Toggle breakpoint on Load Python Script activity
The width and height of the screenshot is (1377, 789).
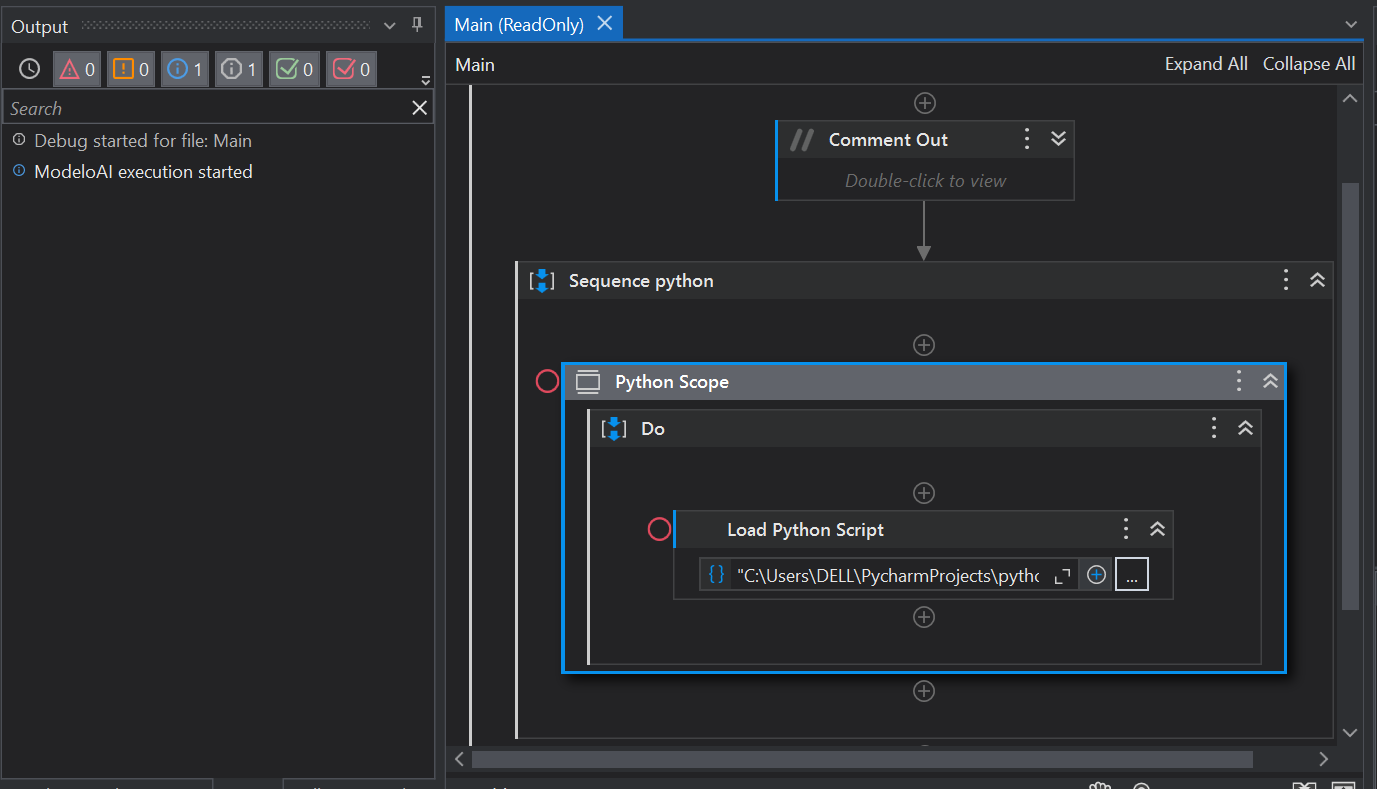[x=659, y=529]
